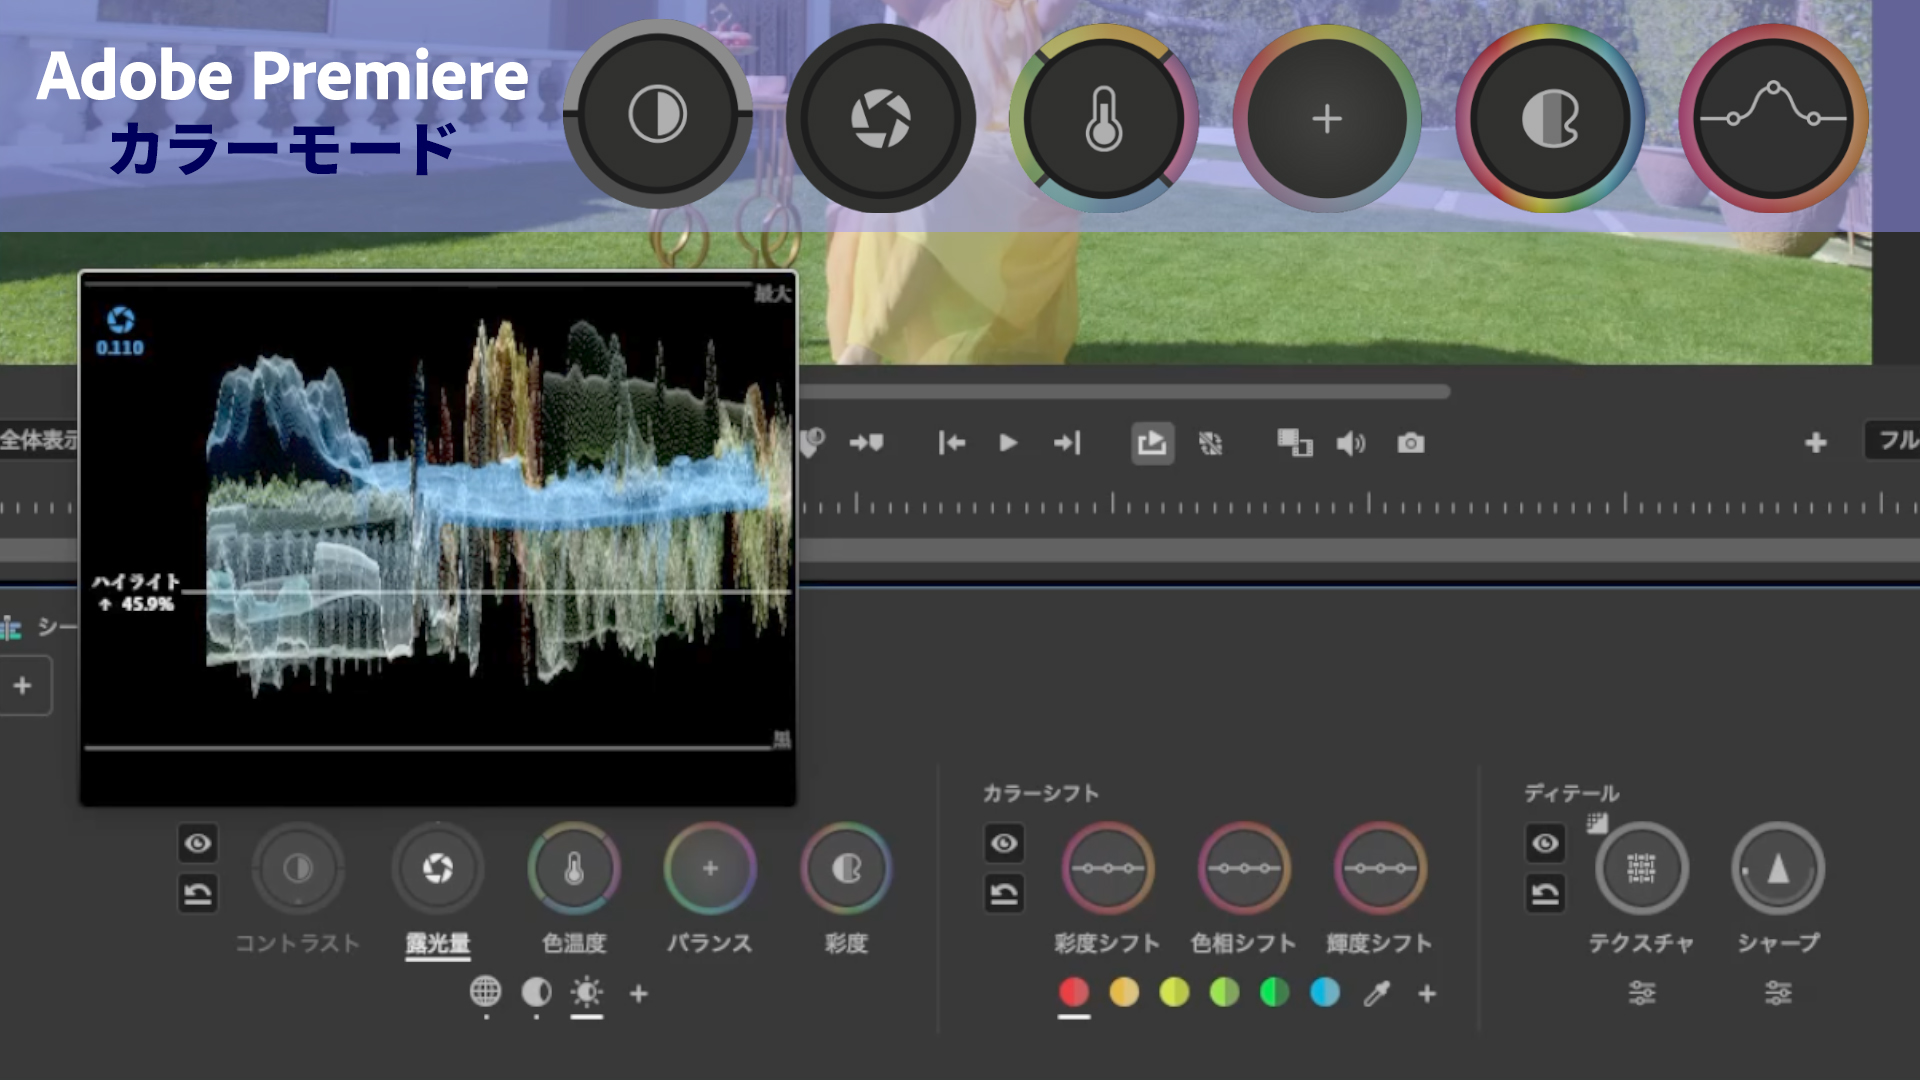Reset basic color adjustments with undo arrow
Viewport: 1920px width, 1080px height.
coord(198,893)
